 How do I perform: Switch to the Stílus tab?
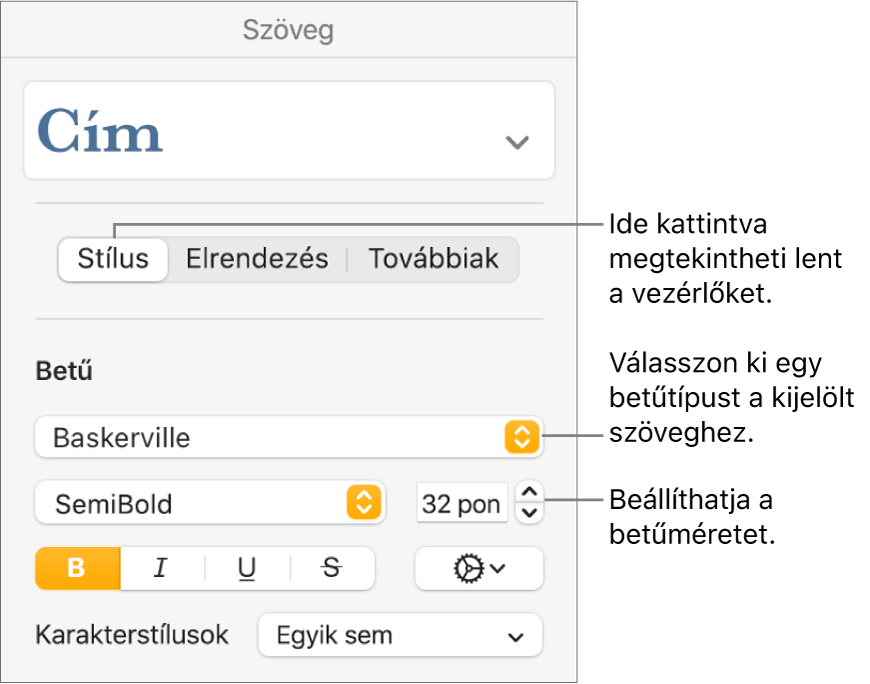click(x=113, y=259)
